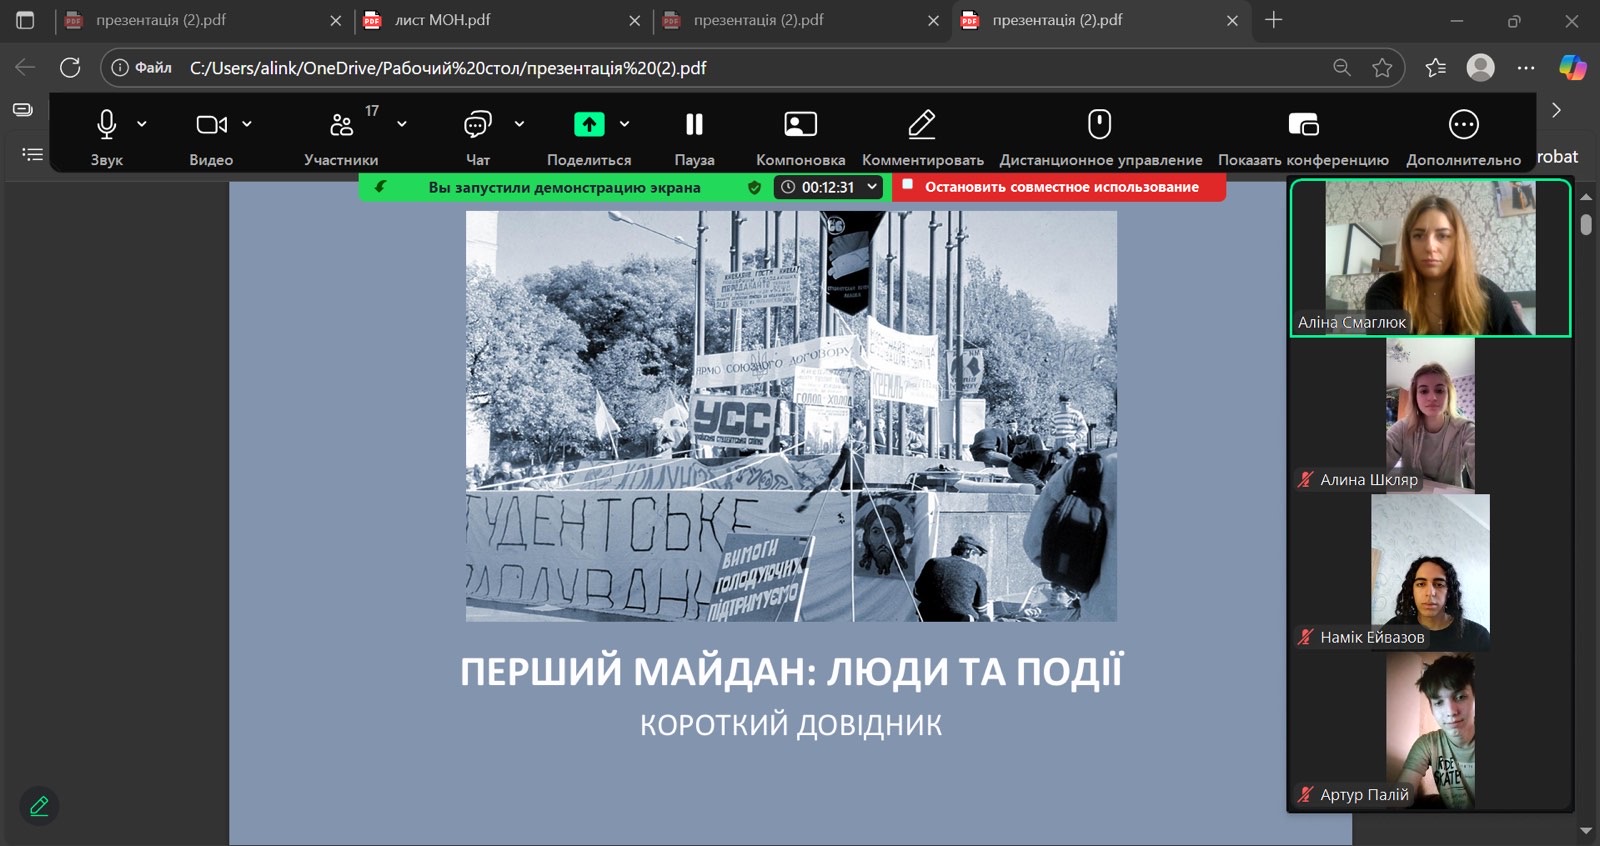
Task: Select the Комментировать annotation pencil
Action: pos(922,135)
